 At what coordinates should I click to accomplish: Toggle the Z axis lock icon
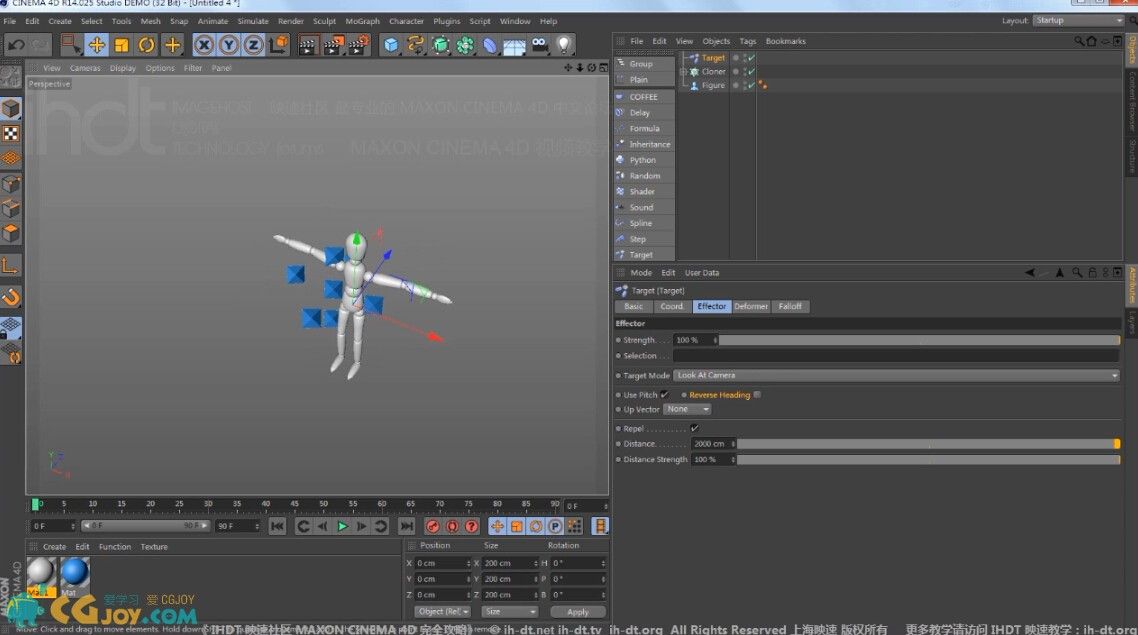coord(253,46)
